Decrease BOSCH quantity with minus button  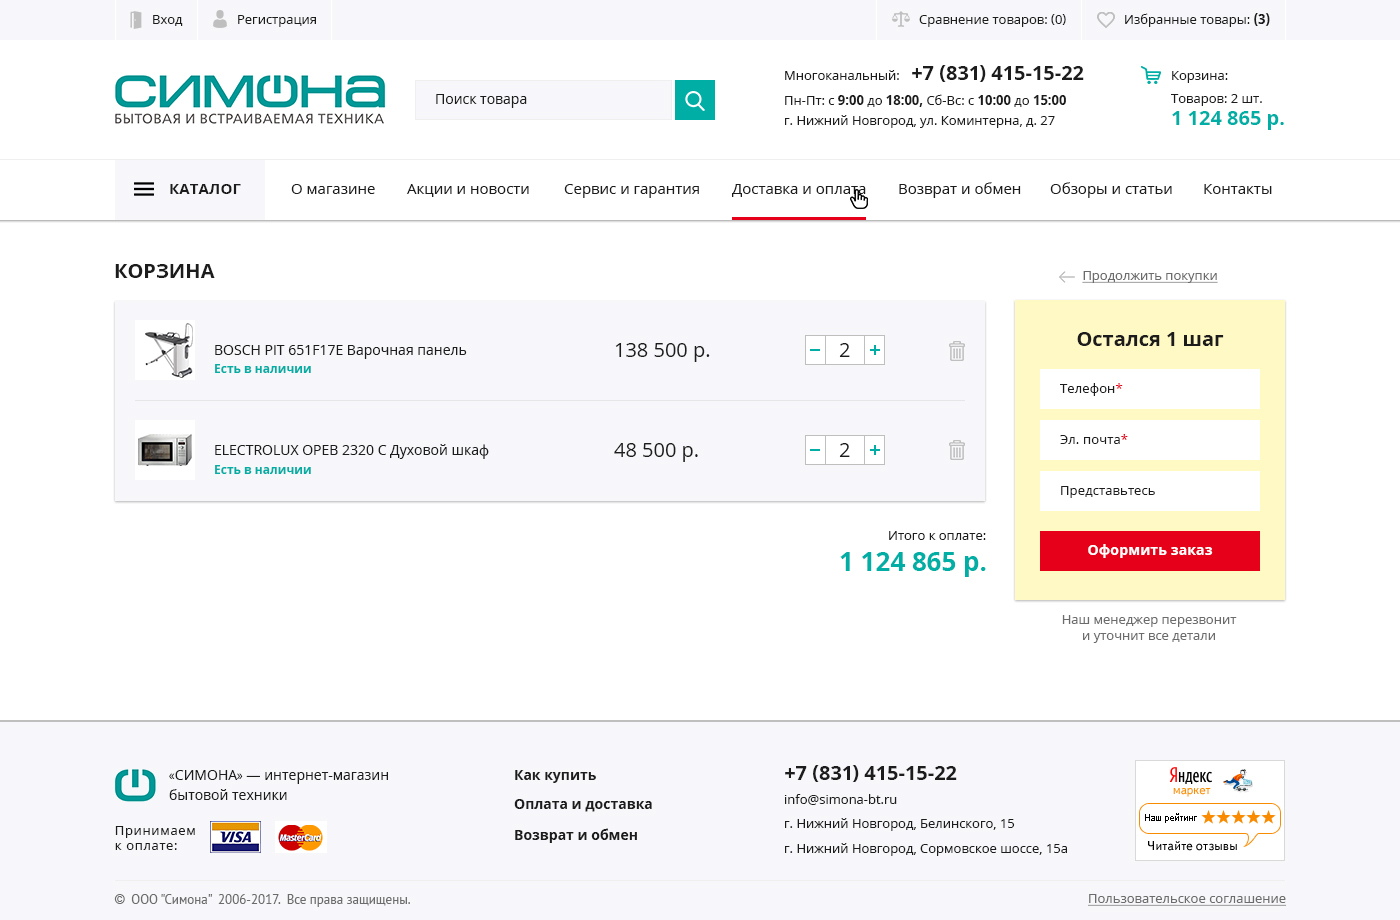point(815,350)
